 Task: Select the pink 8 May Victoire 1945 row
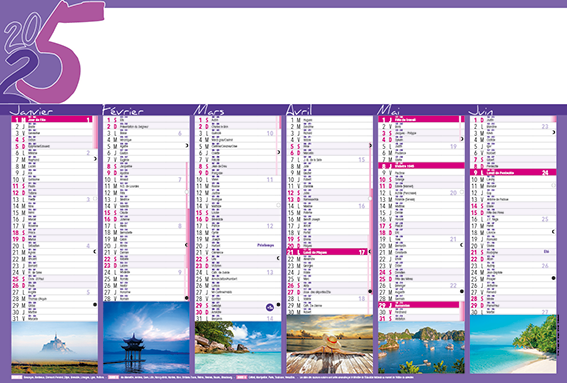tap(421, 166)
